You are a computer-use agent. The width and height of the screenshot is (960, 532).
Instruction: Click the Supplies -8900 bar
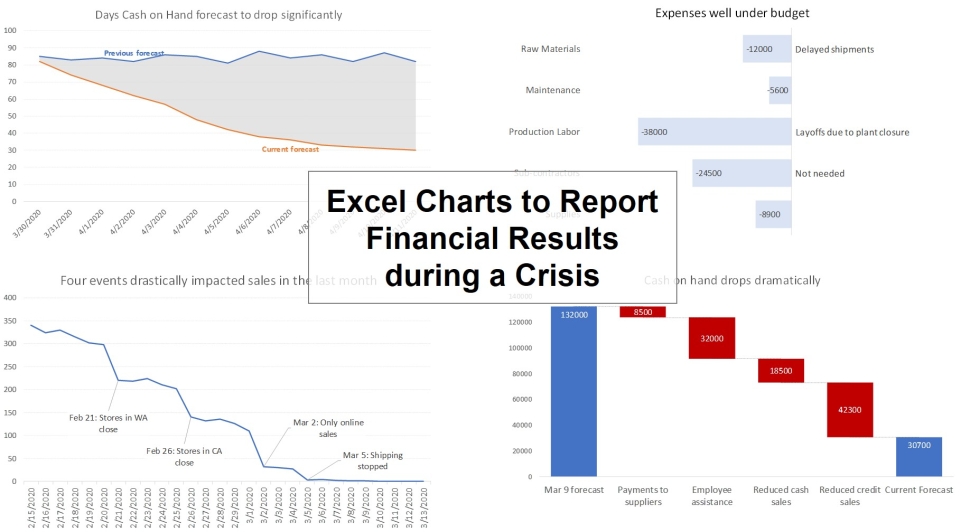coord(773,214)
